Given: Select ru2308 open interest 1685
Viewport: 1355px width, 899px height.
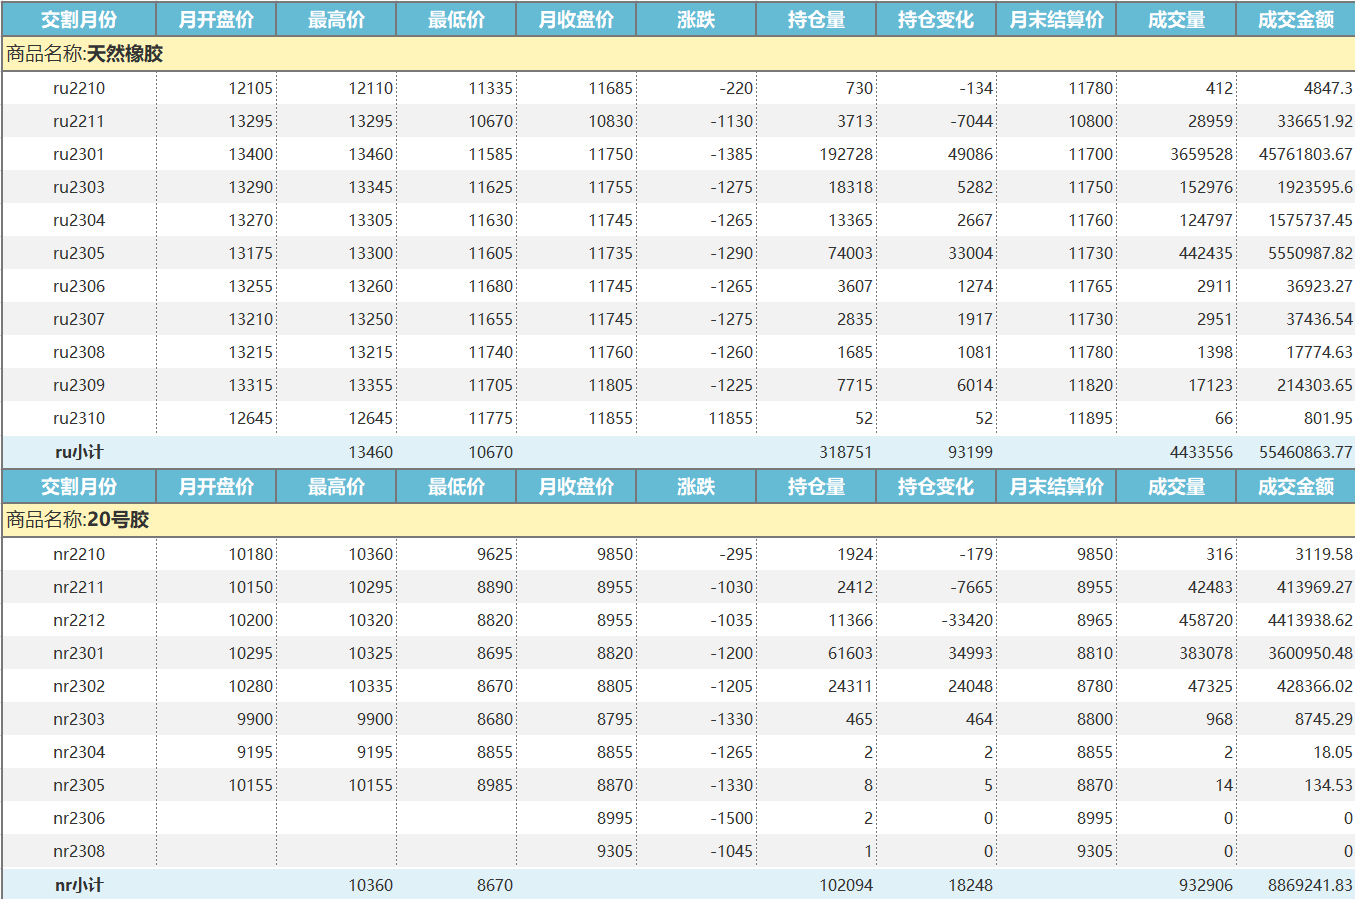Looking at the screenshot, I should pos(855,352).
